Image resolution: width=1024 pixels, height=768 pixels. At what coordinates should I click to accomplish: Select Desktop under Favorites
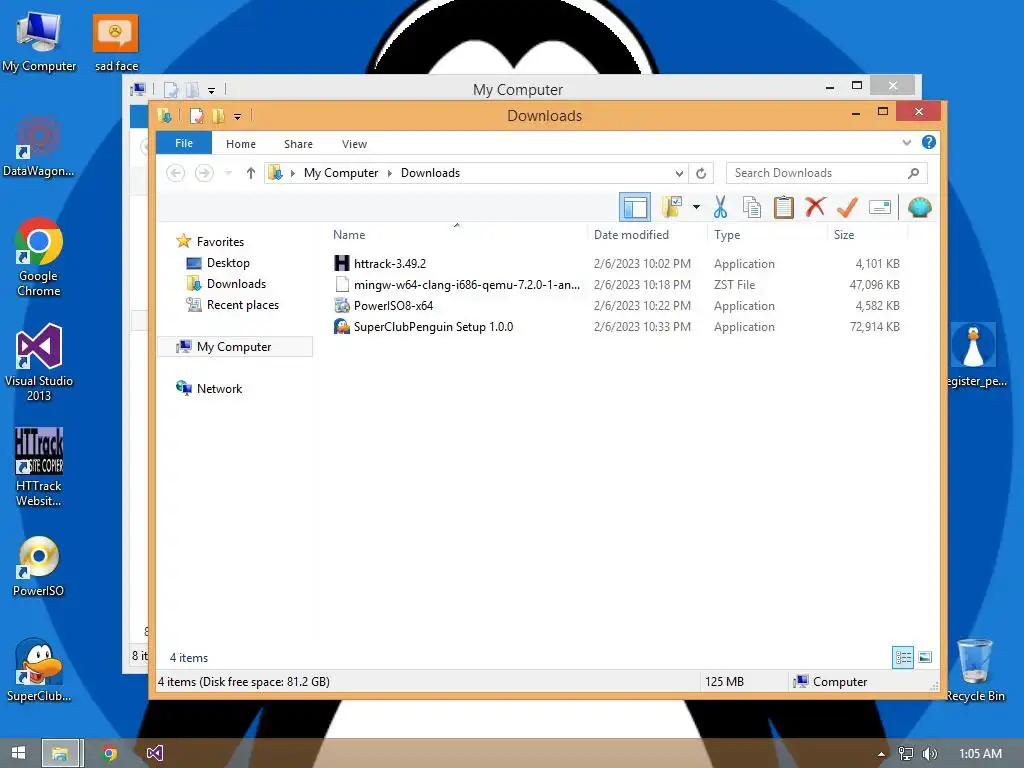(228, 263)
